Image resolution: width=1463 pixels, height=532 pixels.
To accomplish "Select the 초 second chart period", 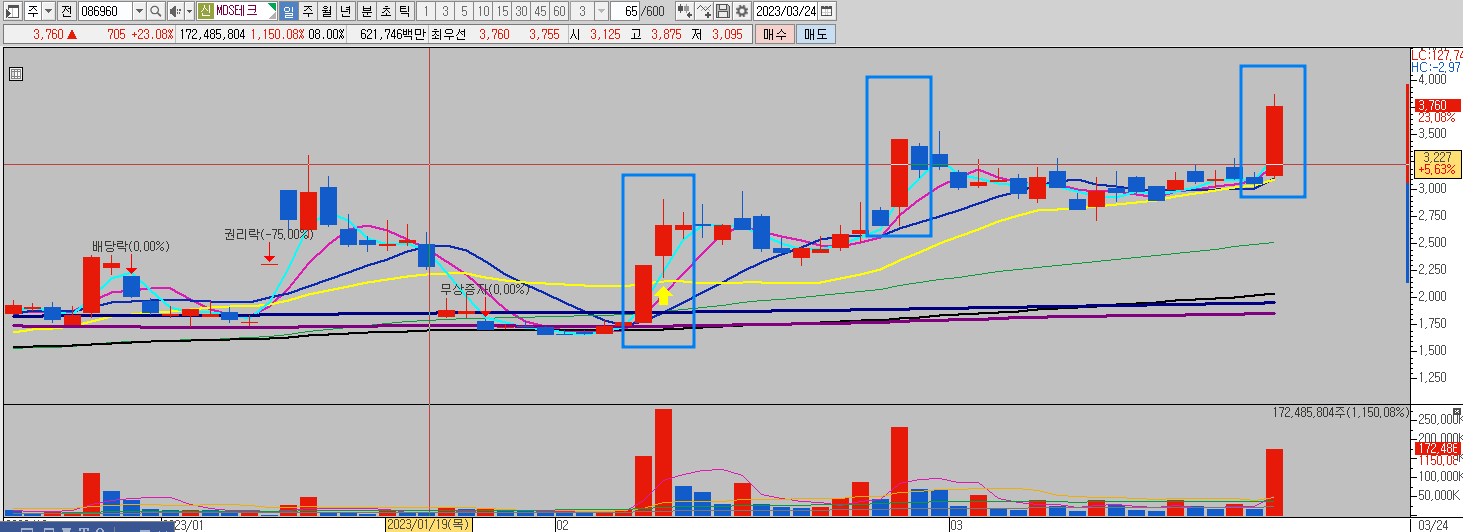I will [x=385, y=11].
